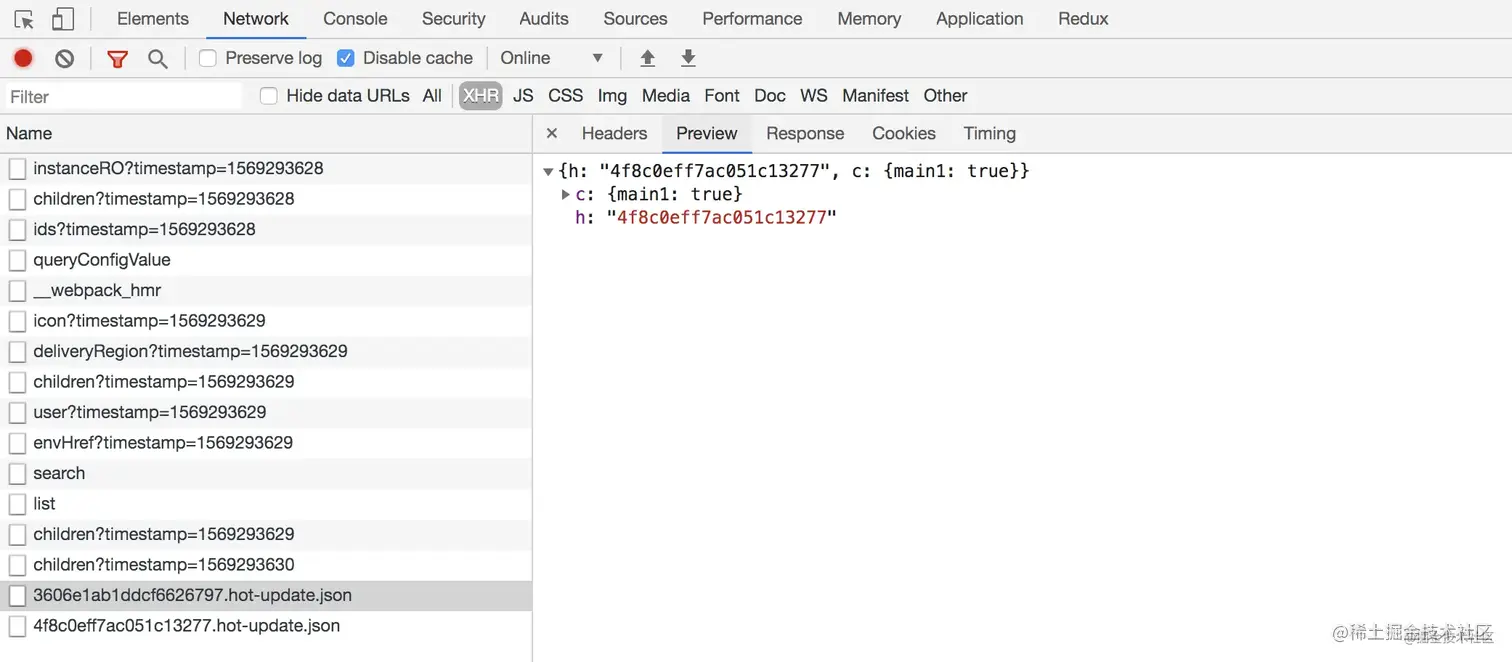Enable the Preserve log checkbox
1512x662 pixels.
[x=208, y=58]
